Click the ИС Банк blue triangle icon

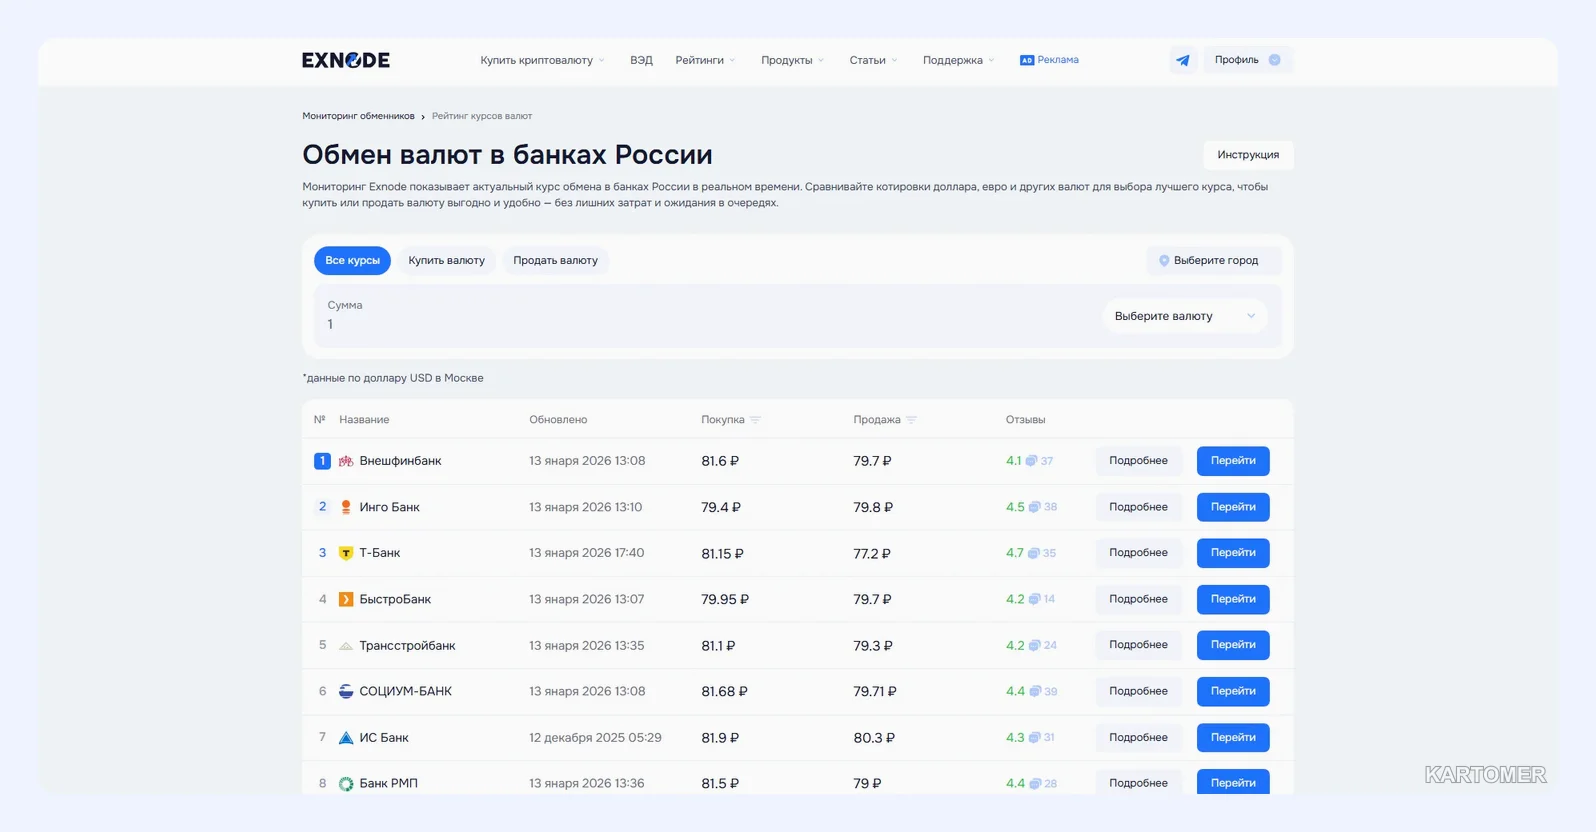346,738
